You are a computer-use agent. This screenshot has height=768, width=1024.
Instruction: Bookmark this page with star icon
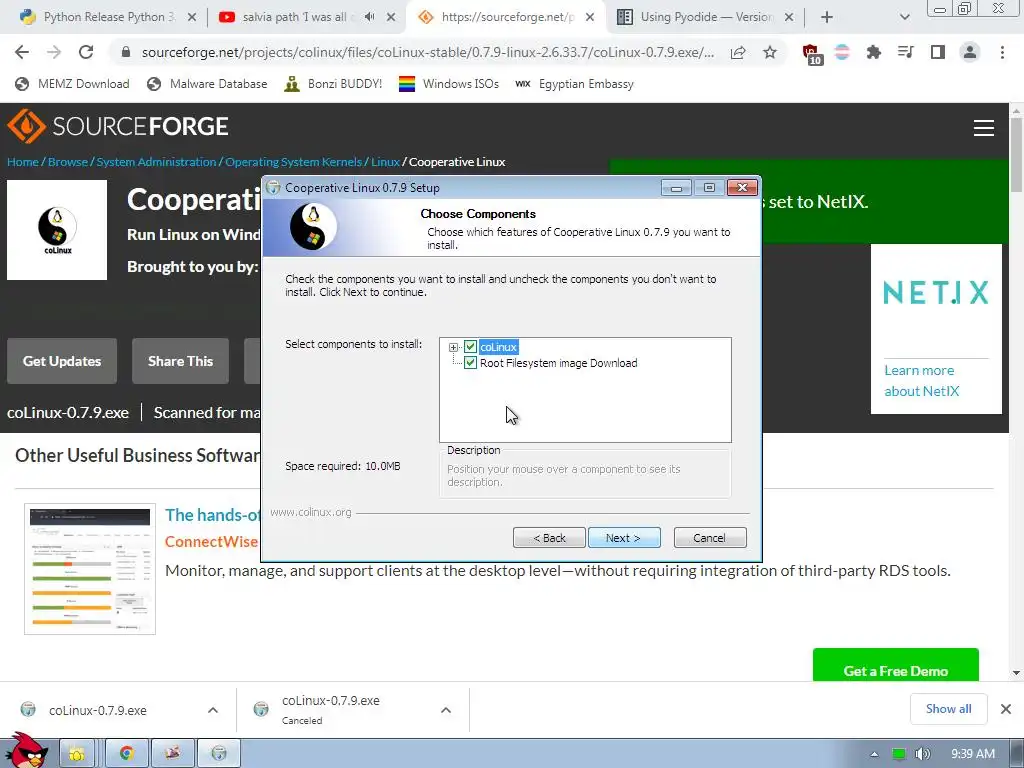770,52
